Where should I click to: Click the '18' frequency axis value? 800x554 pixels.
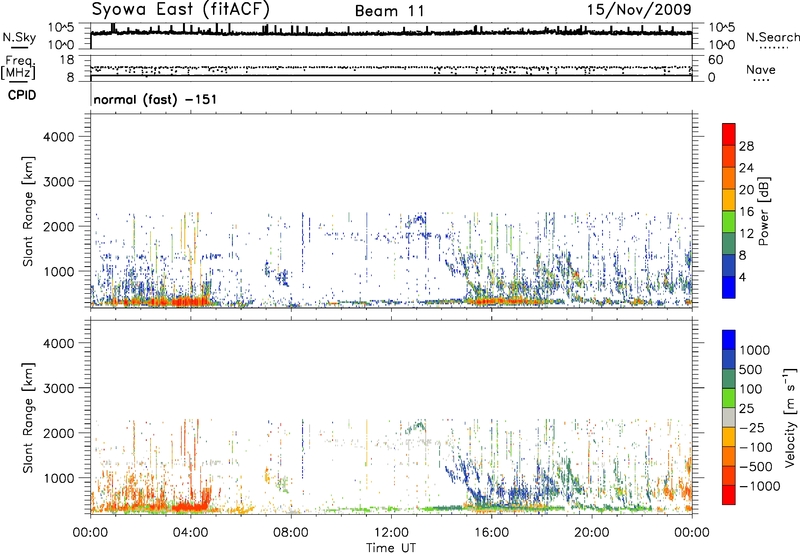[x=66, y=60]
